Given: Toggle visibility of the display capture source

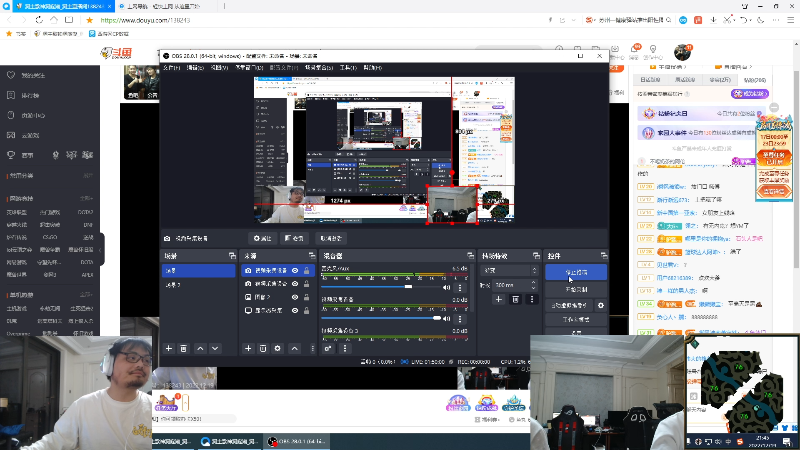Looking at the screenshot, I should click(295, 310).
